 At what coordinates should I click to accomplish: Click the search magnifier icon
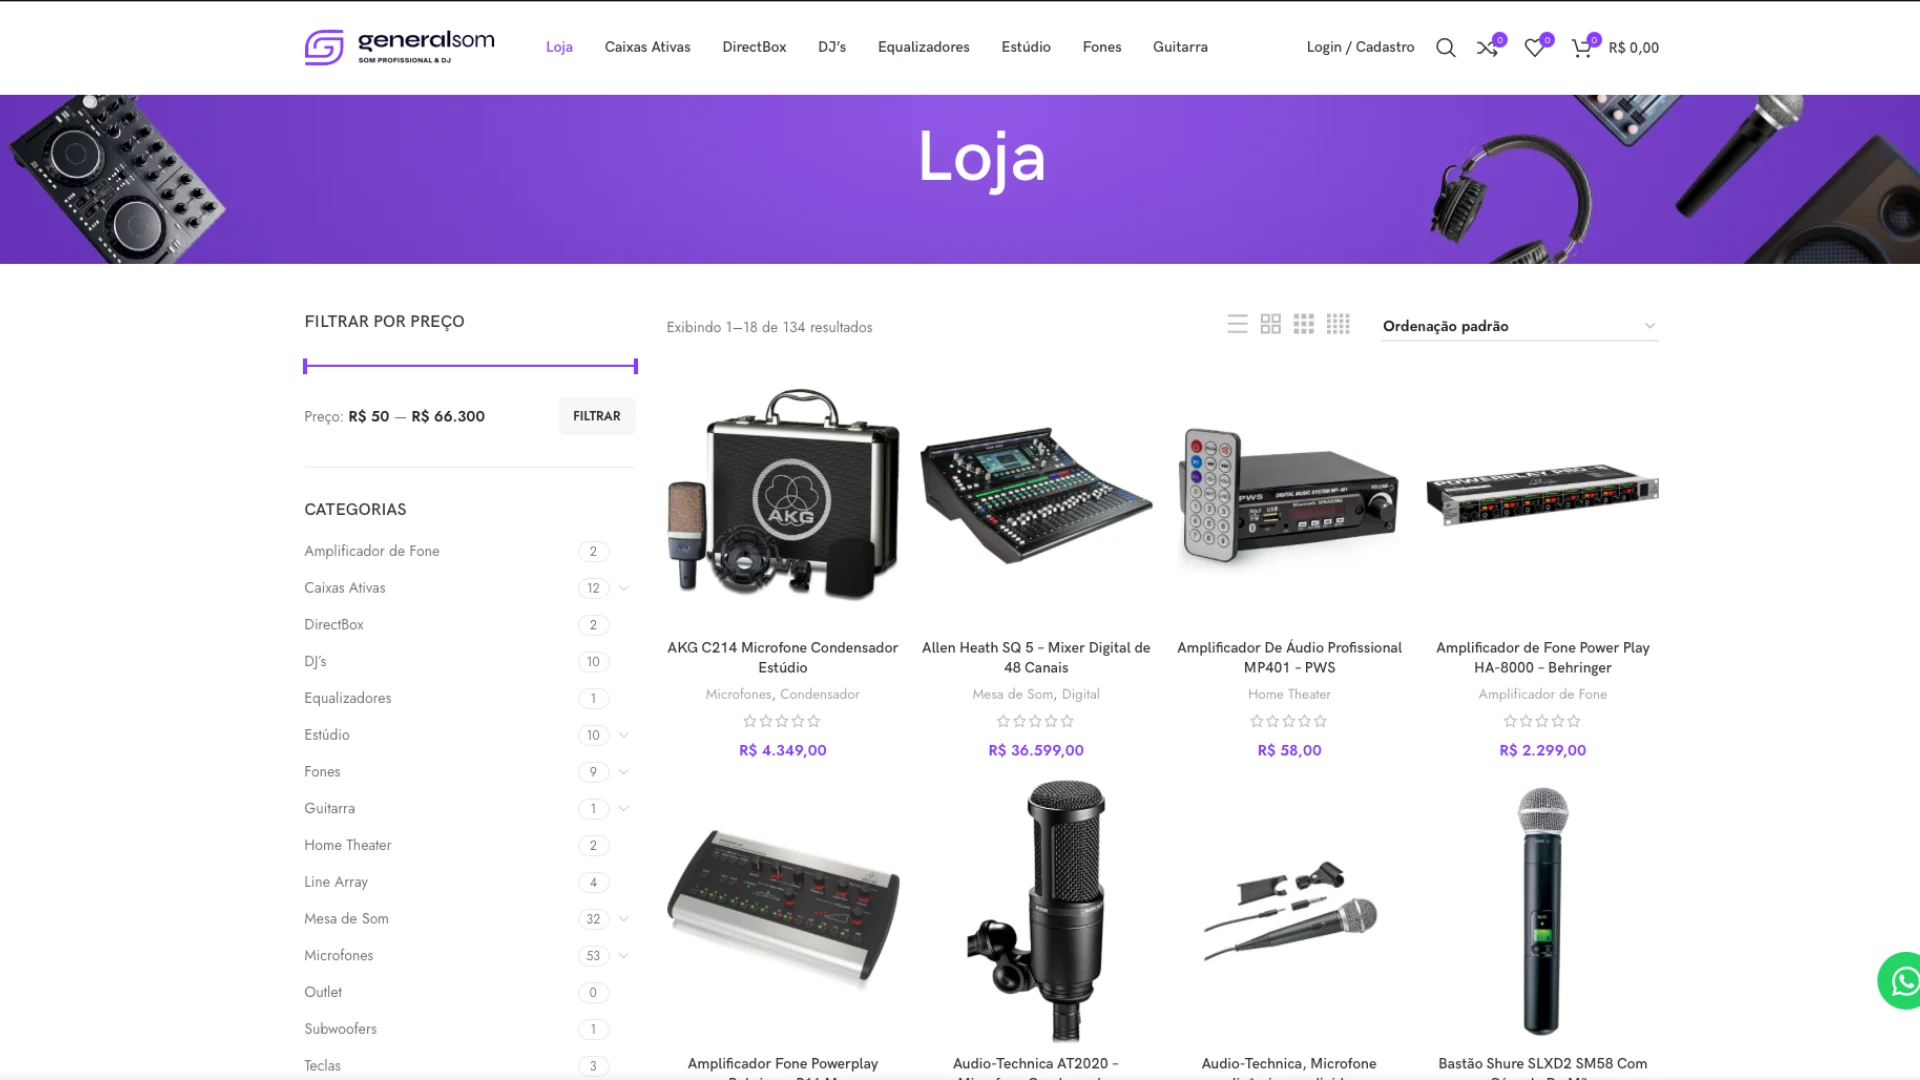(x=1445, y=48)
